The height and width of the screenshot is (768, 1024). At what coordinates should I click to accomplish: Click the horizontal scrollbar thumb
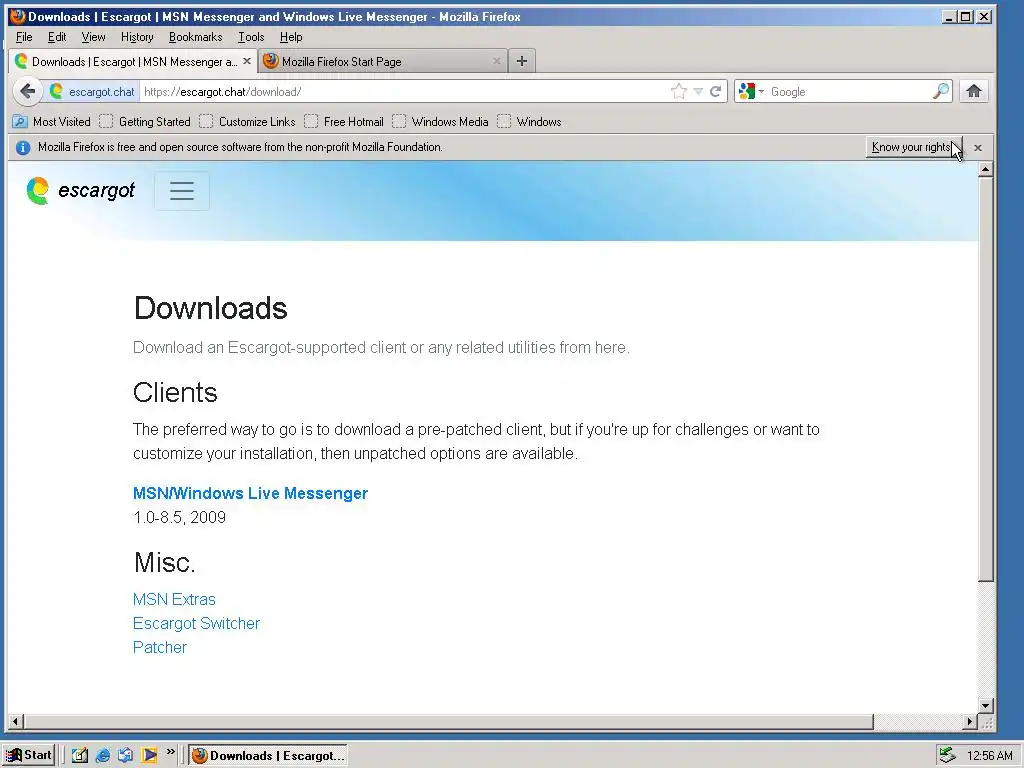(449, 722)
